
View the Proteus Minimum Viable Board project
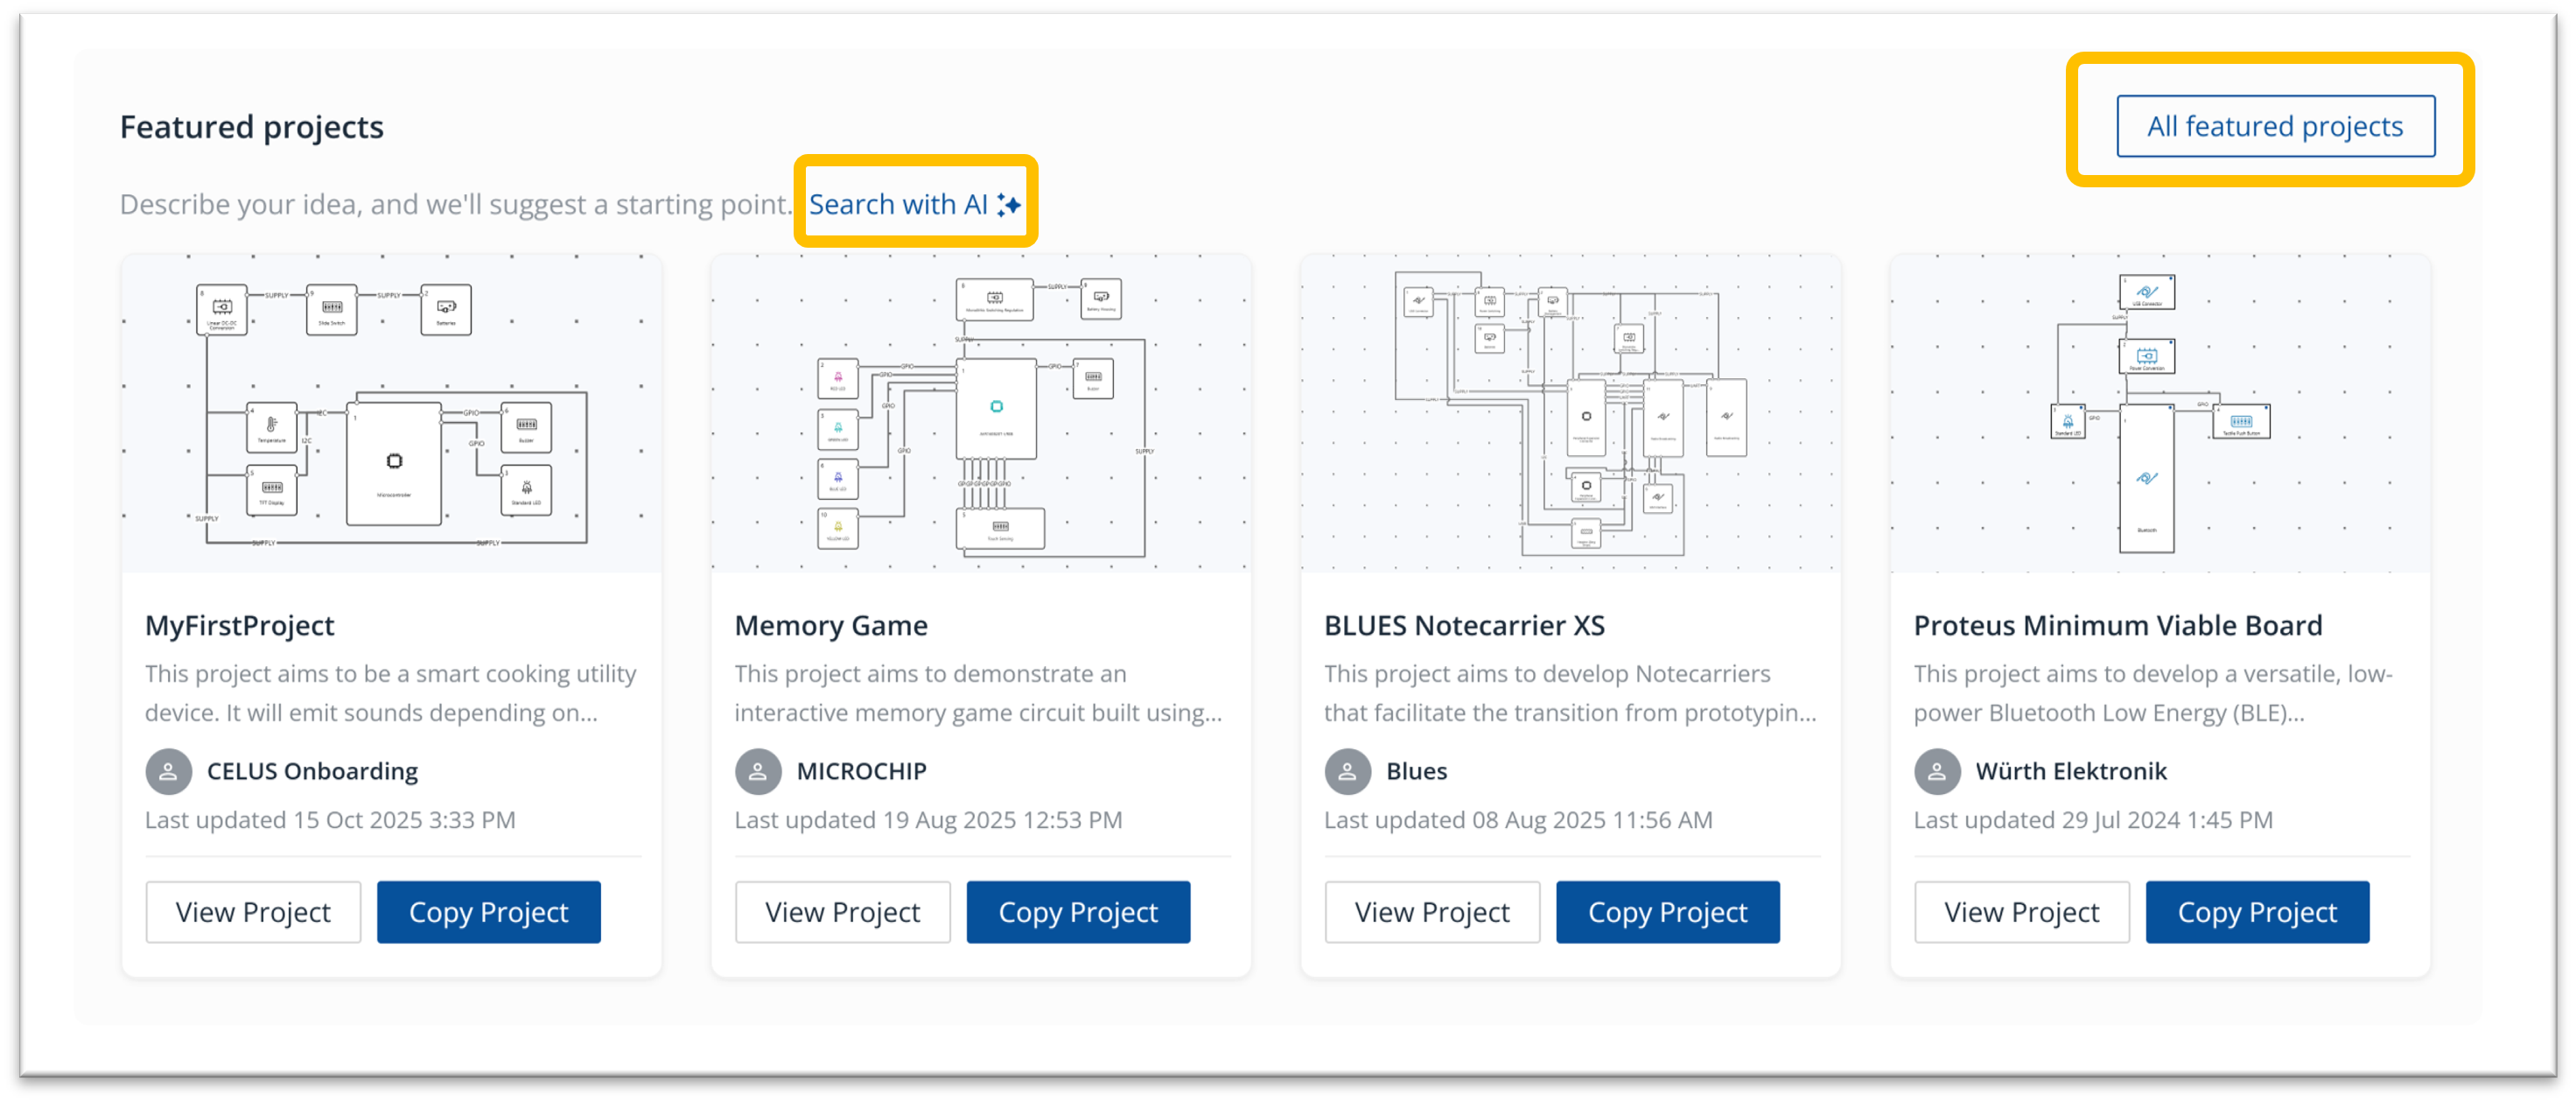[x=2021, y=912]
